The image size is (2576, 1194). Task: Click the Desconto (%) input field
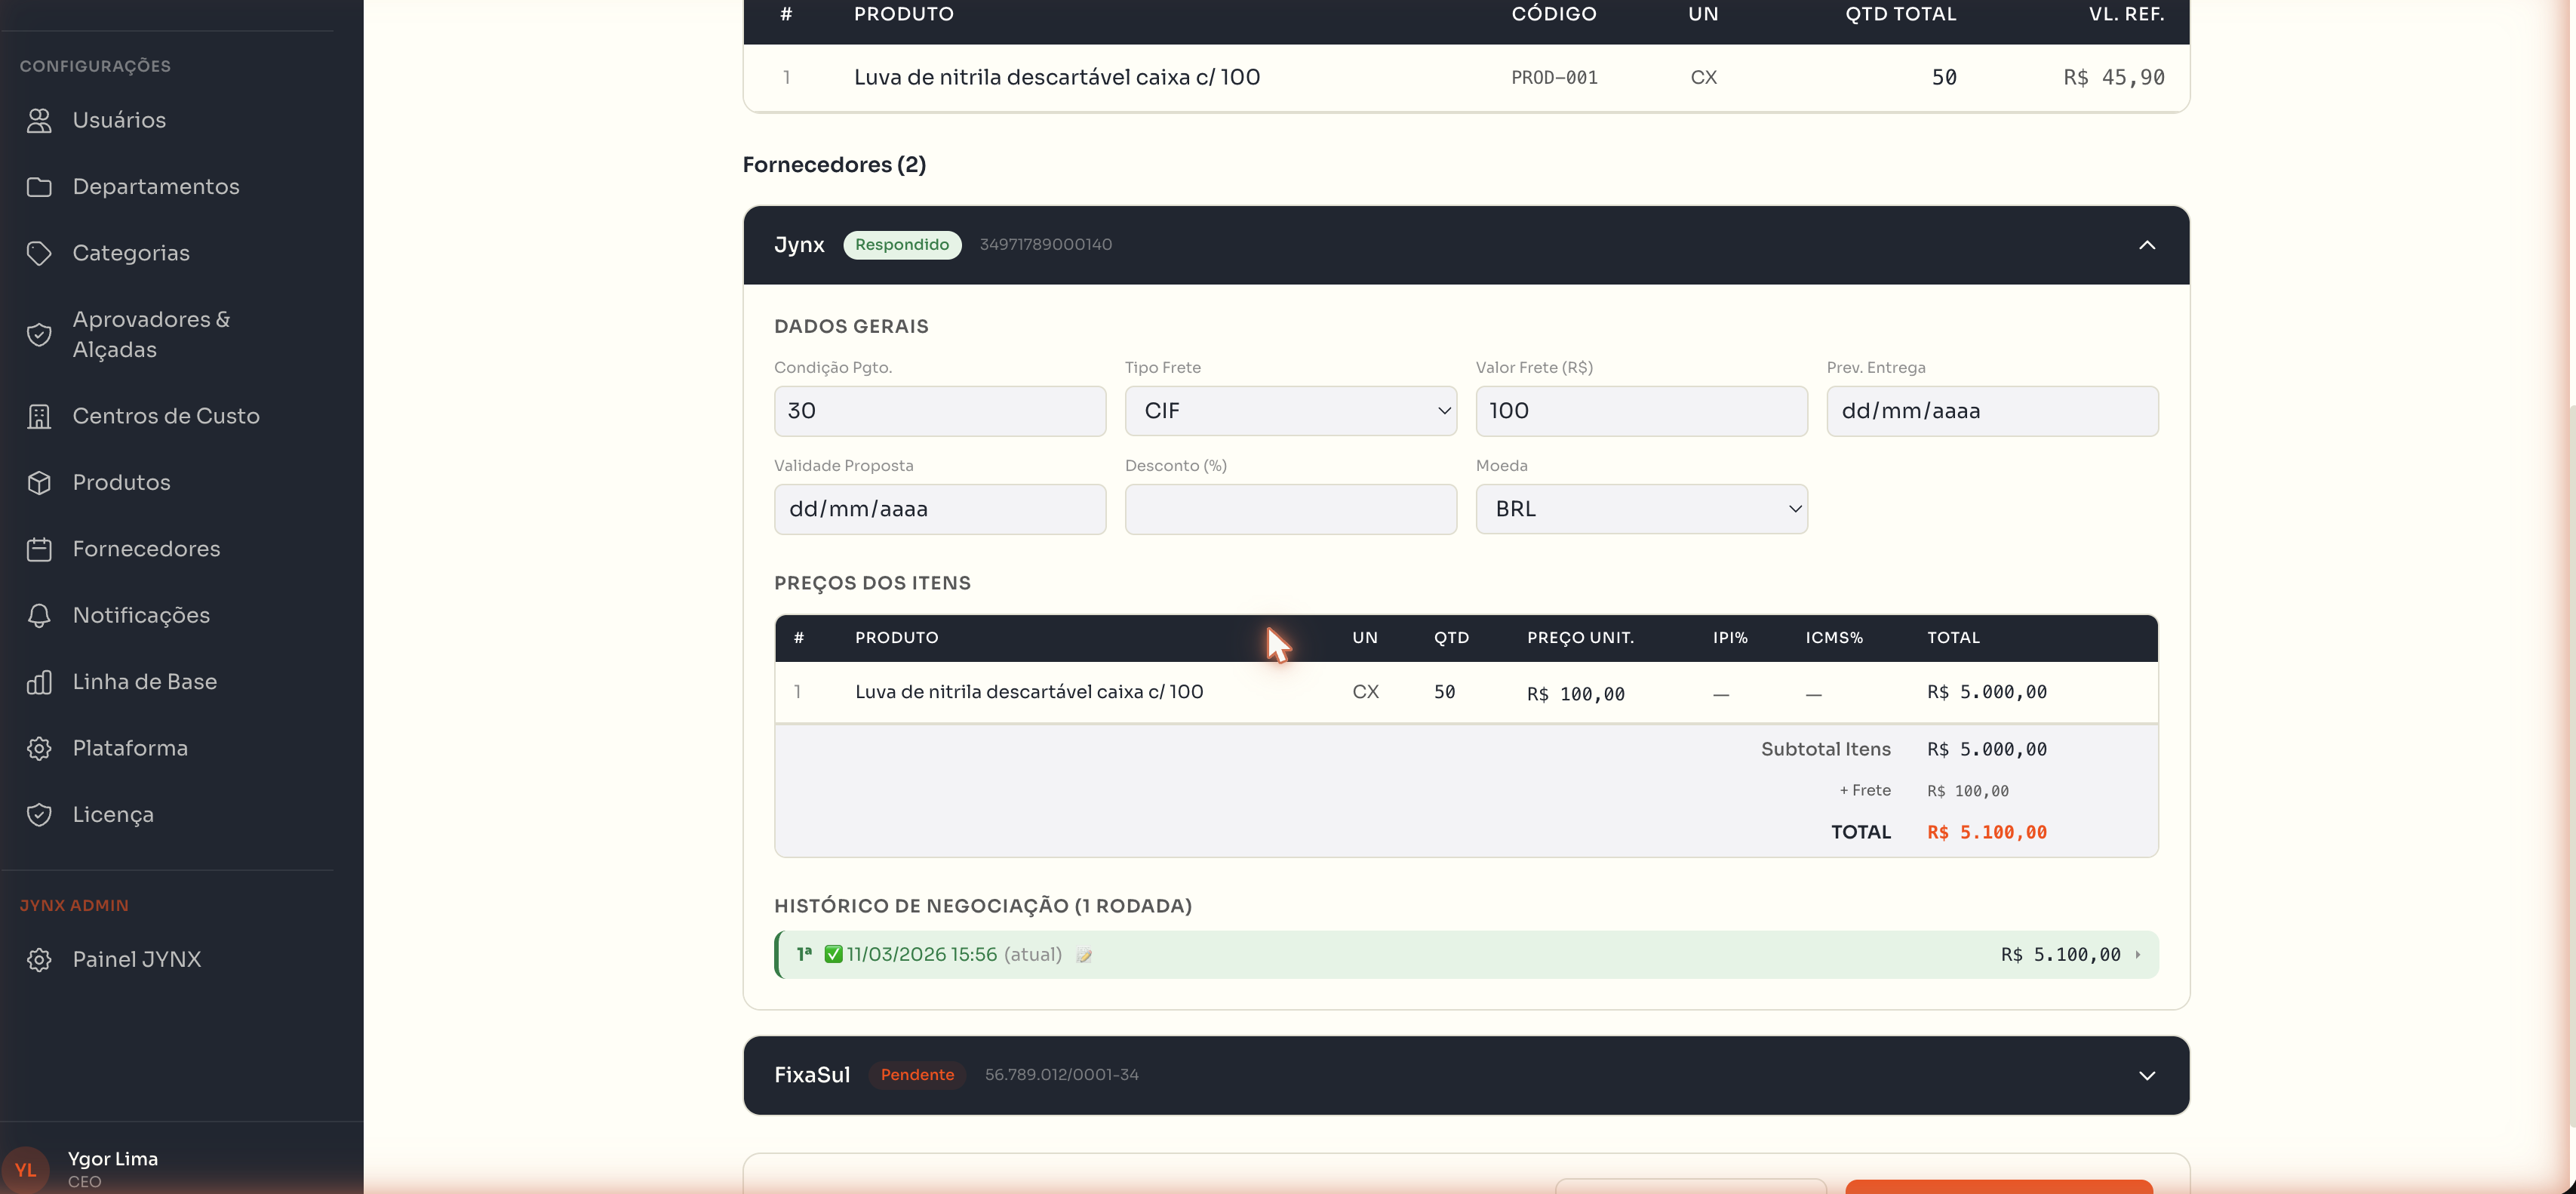point(1290,509)
